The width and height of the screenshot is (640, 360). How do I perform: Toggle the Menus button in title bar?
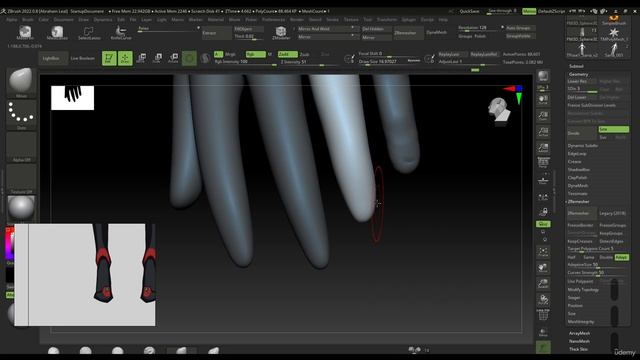click(x=529, y=11)
